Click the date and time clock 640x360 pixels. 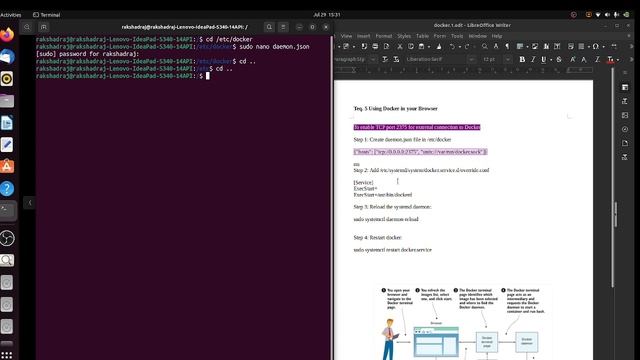(x=327, y=15)
